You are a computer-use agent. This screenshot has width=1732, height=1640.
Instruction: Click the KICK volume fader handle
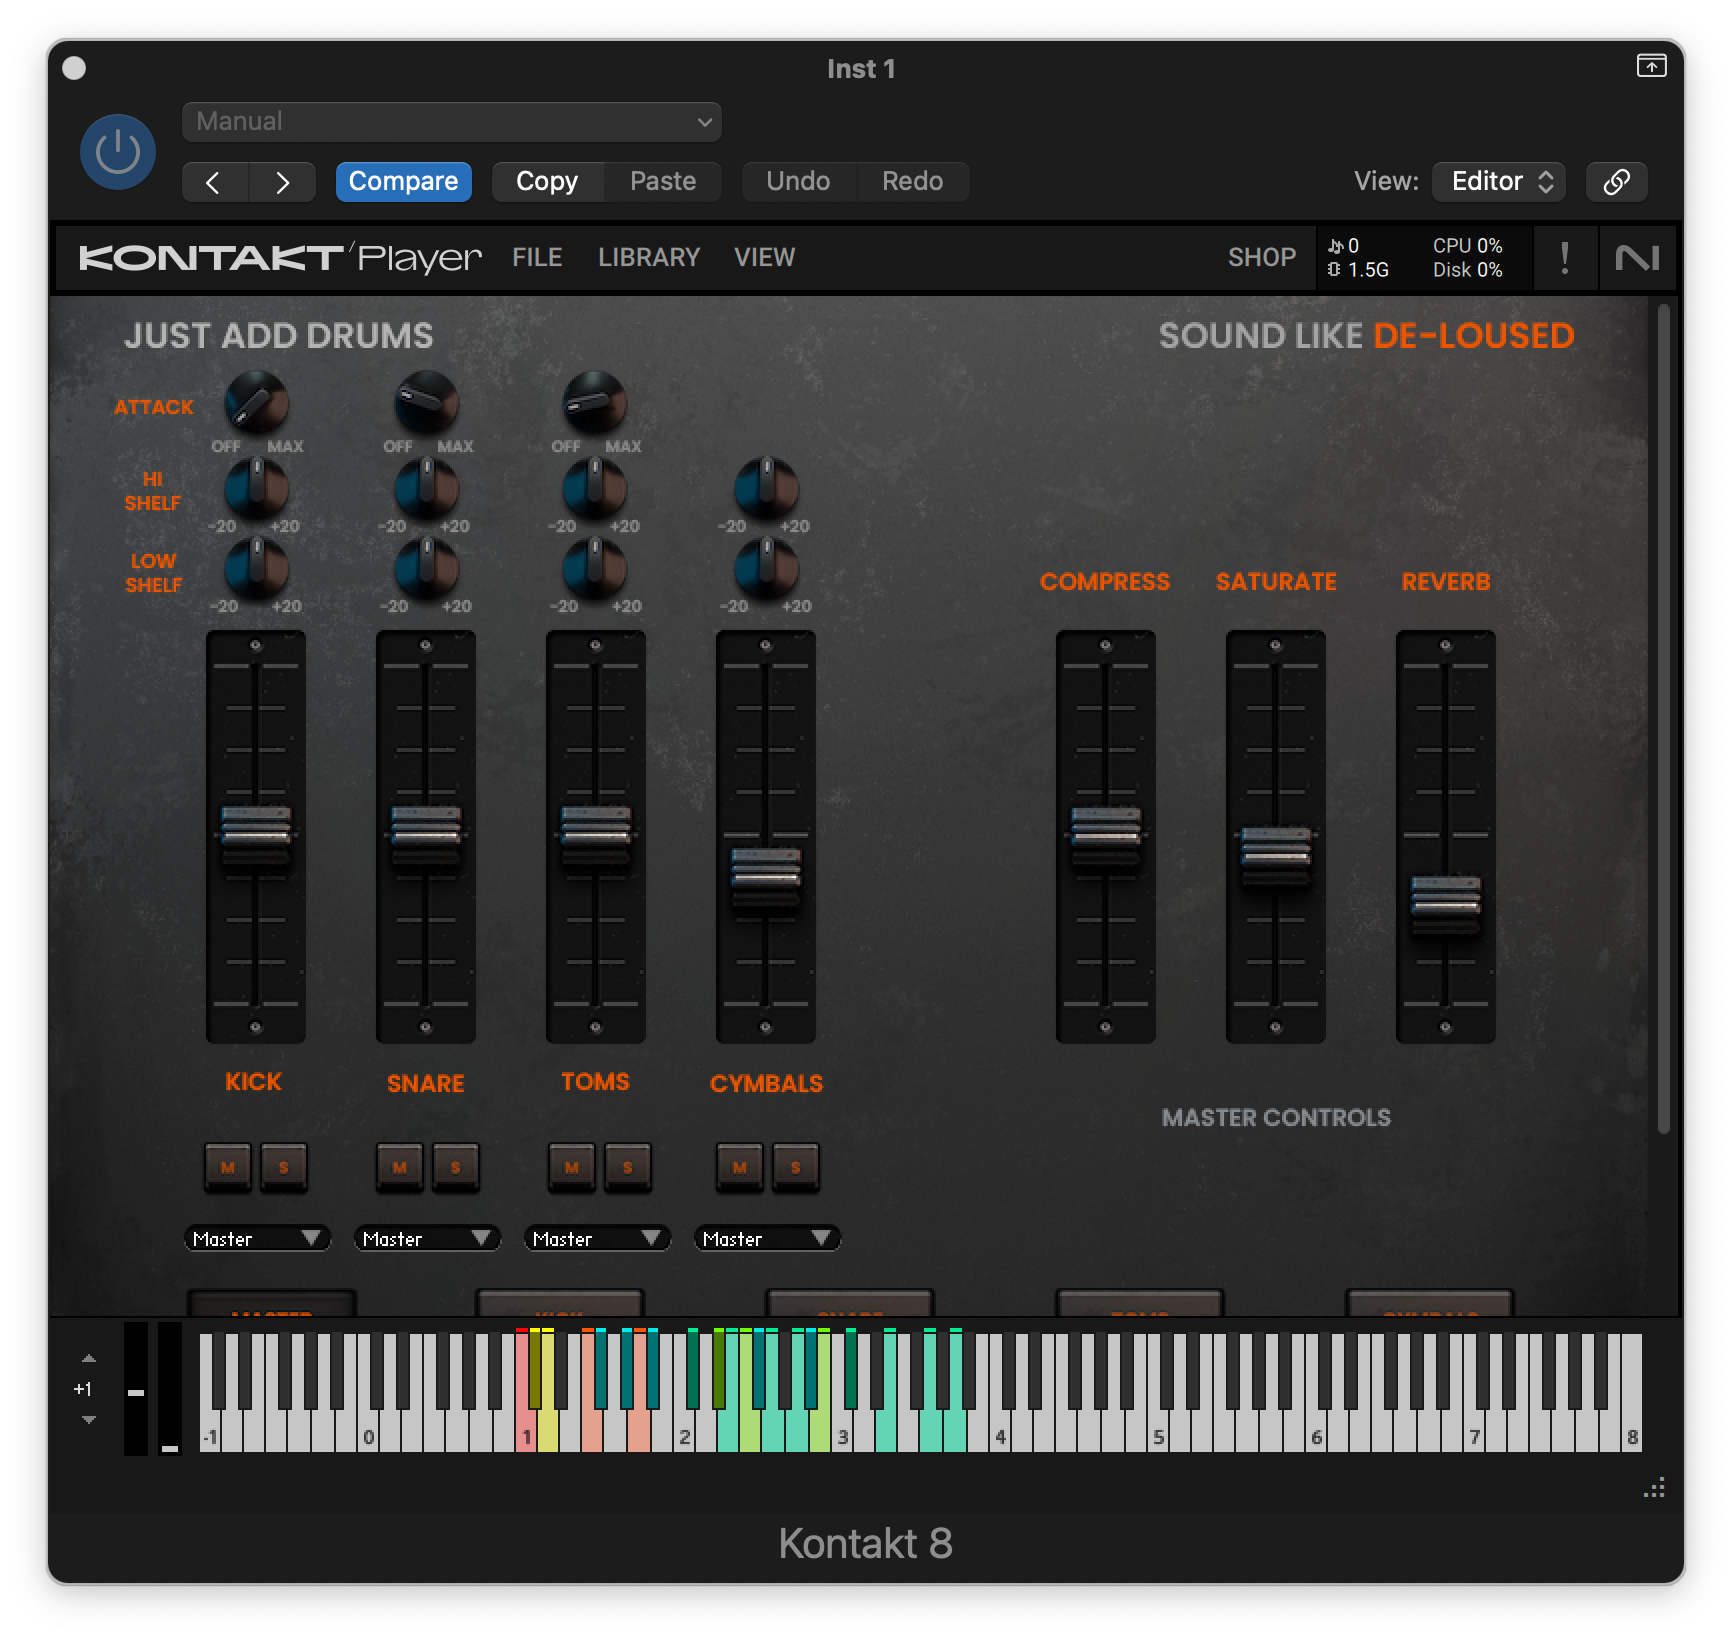coord(256,834)
